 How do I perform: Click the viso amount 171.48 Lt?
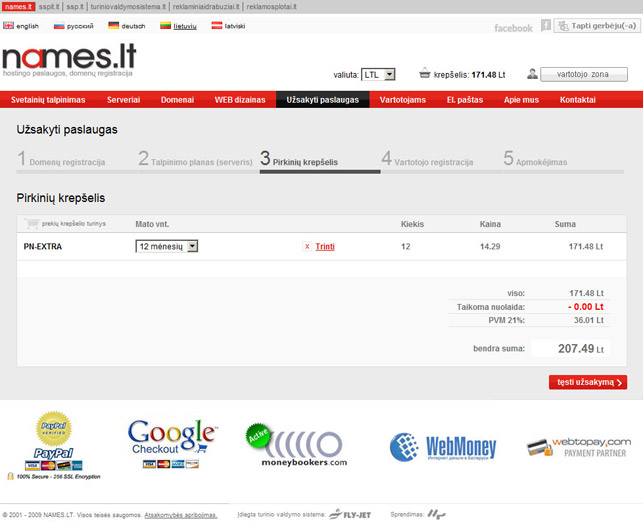(x=586, y=293)
